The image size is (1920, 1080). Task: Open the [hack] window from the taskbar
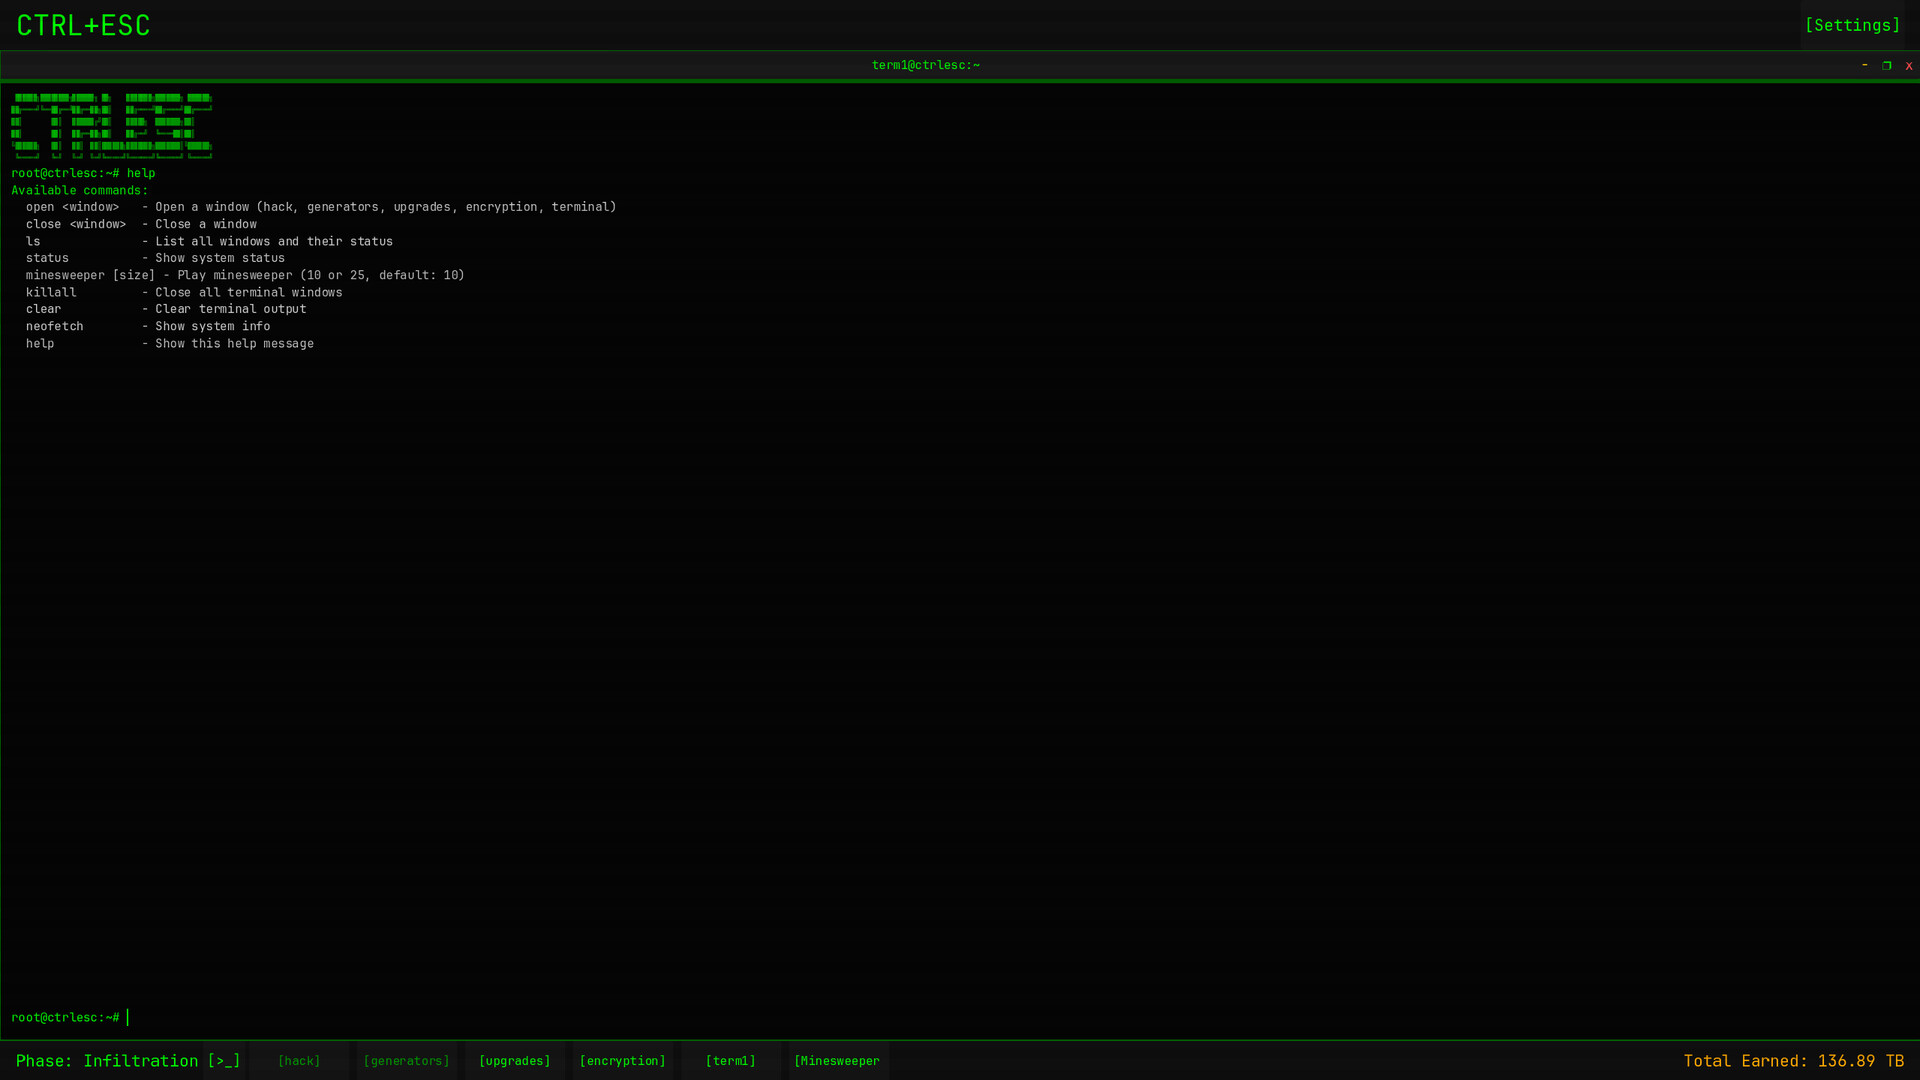click(299, 1060)
